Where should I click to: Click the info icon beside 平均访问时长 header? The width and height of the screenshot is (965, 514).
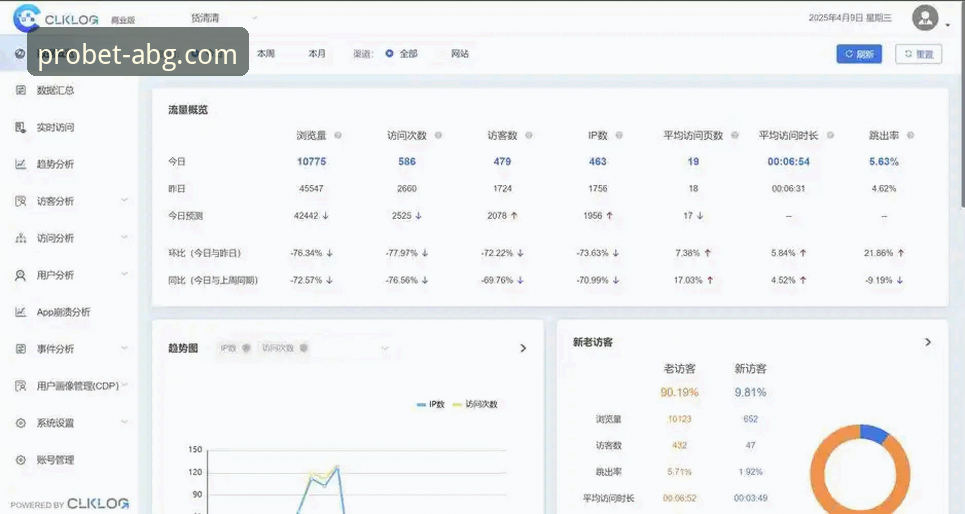point(830,135)
